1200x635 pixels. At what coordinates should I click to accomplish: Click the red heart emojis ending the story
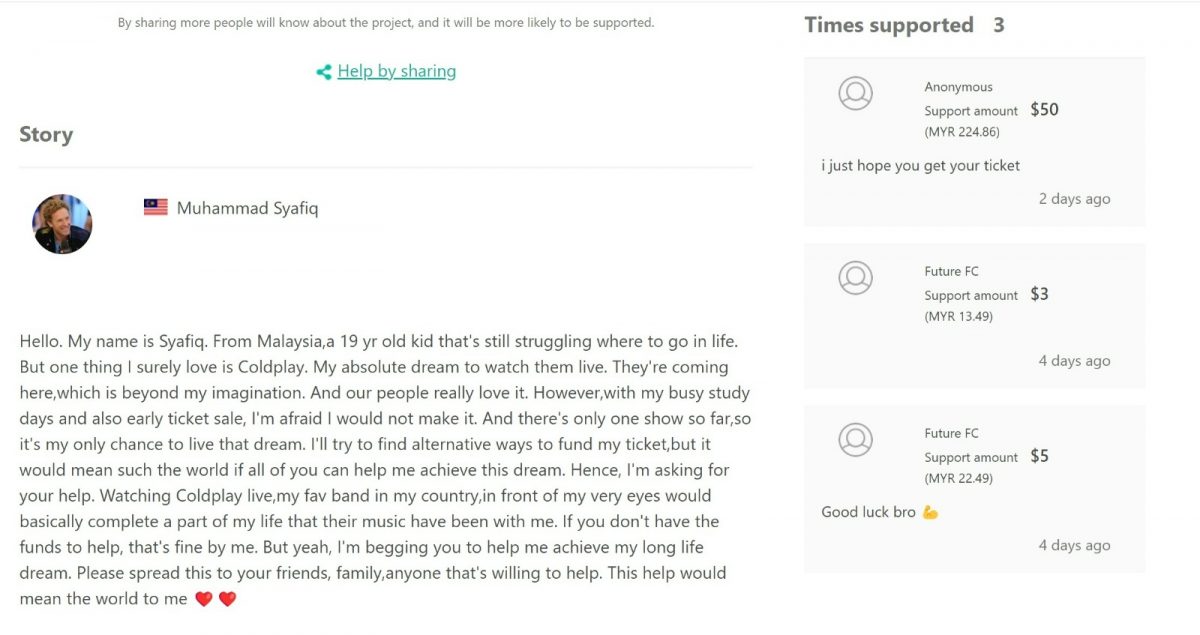pos(215,599)
